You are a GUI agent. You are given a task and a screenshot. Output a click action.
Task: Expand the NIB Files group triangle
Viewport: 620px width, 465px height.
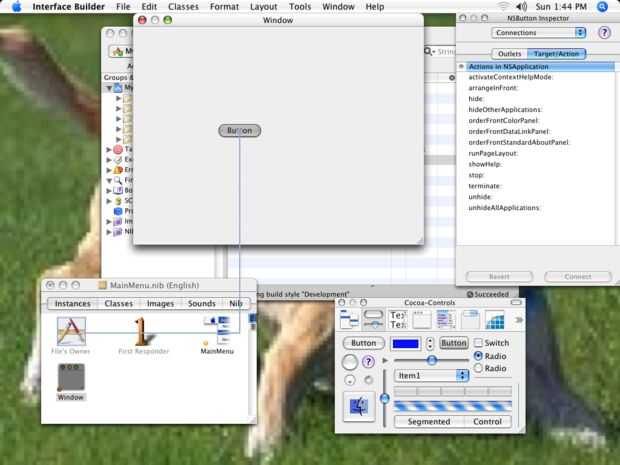(109, 232)
